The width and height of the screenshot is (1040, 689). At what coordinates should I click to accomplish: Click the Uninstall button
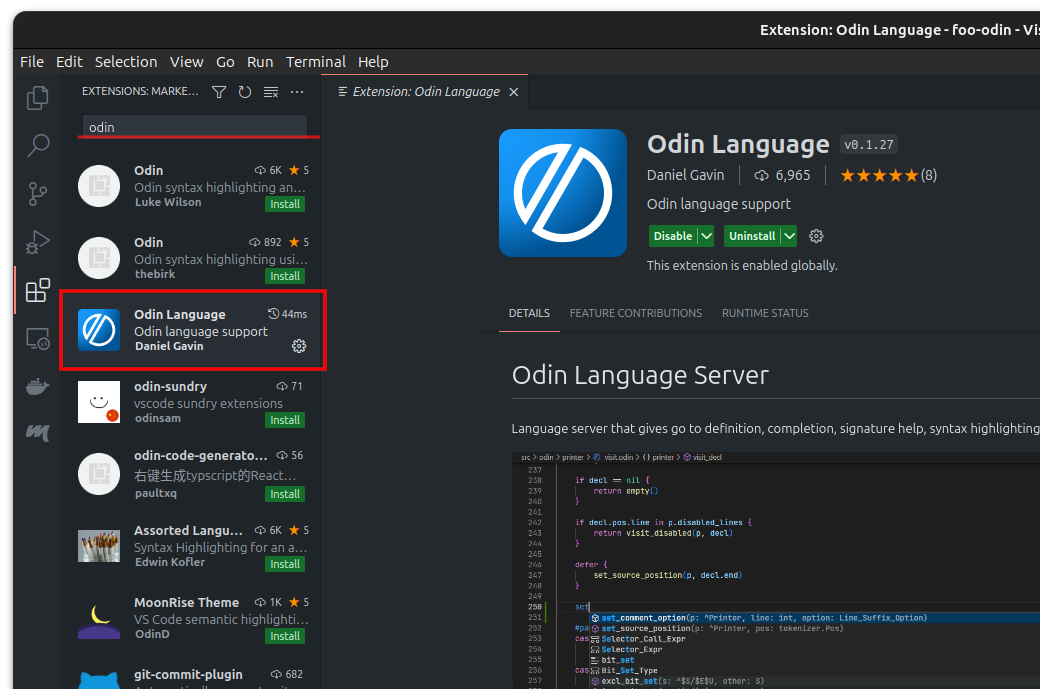coord(752,236)
